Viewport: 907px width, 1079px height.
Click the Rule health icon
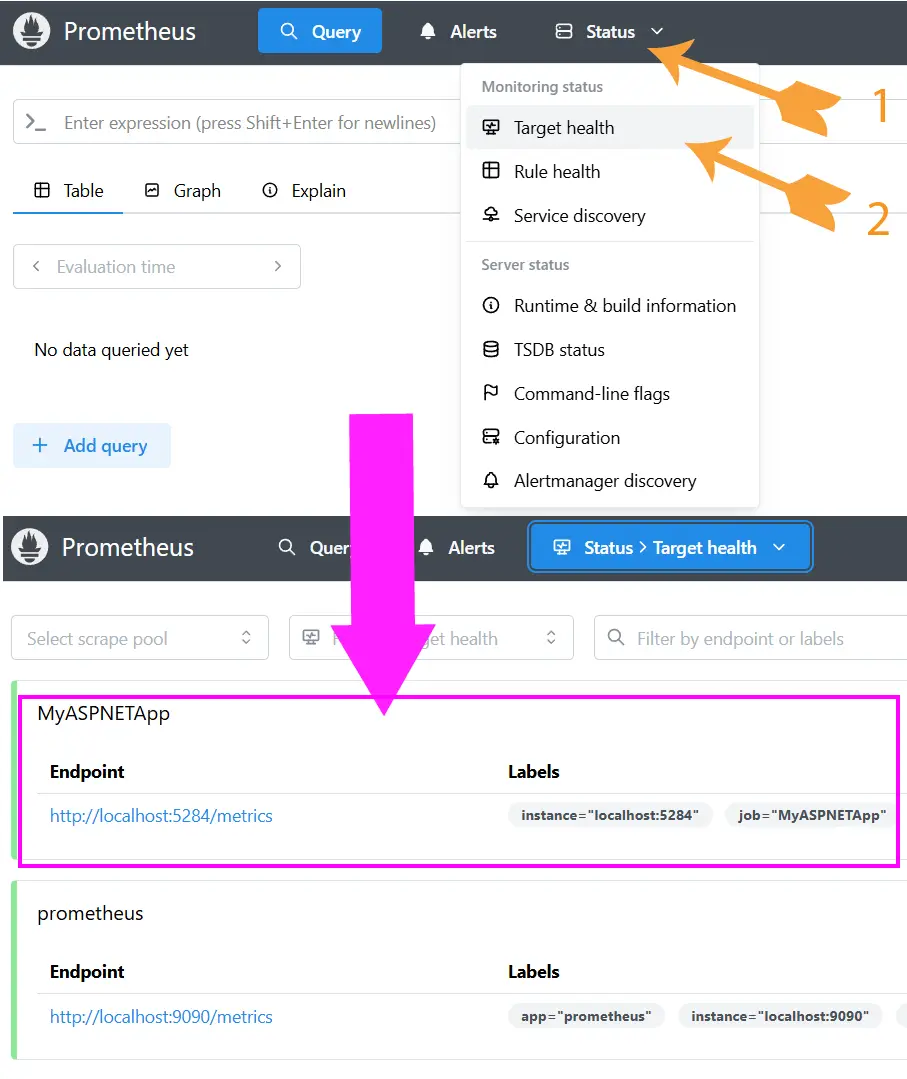[491, 171]
